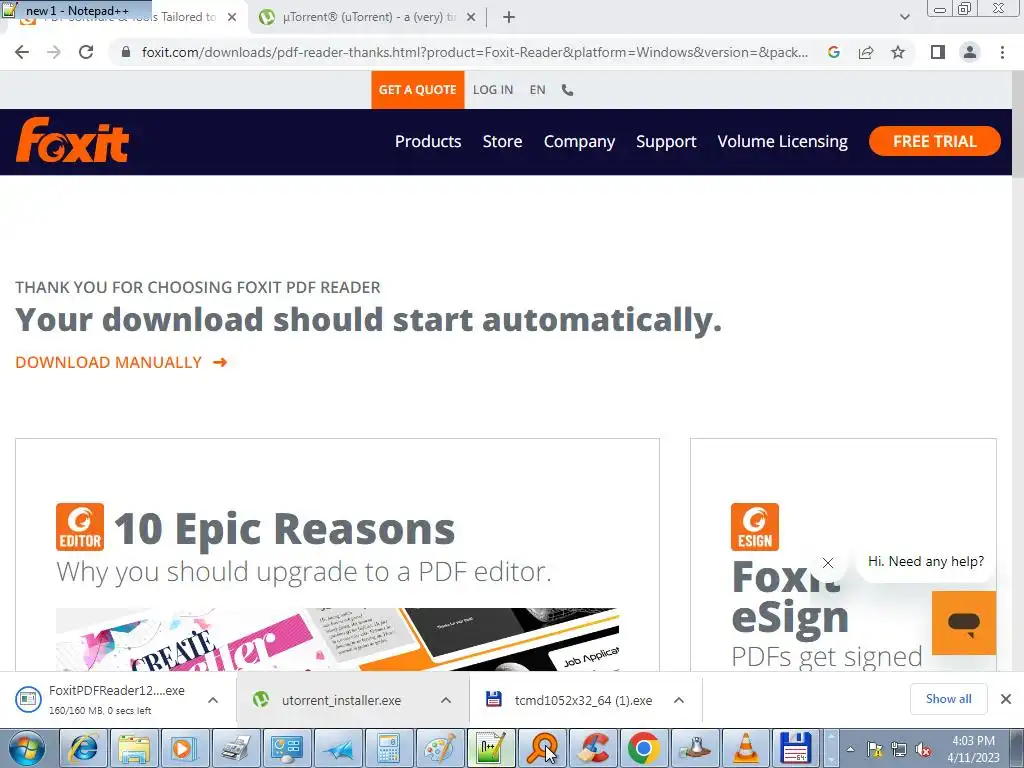Image resolution: width=1024 pixels, height=768 pixels.
Task: Click the 'Hi. Need any help?' message
Action: pyautogui.click(x=925, y=562)
